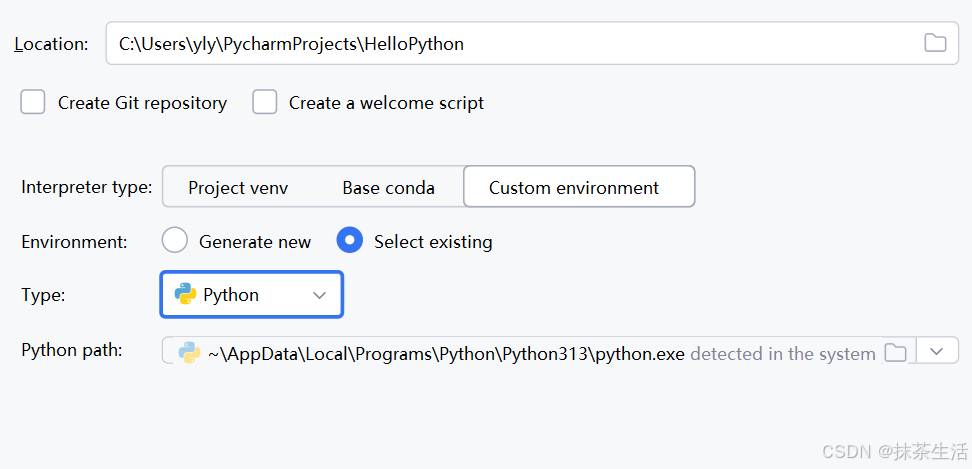Tick the Create a welcome script checkbox
972x469 pixels.
pos(265,102)
